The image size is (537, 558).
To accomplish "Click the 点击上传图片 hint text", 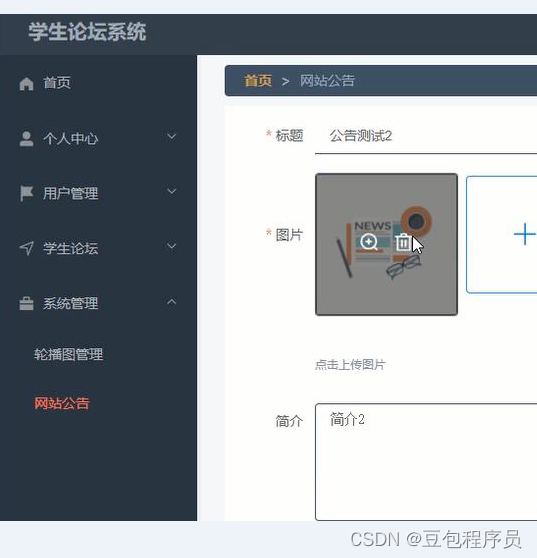I will 350,364.
